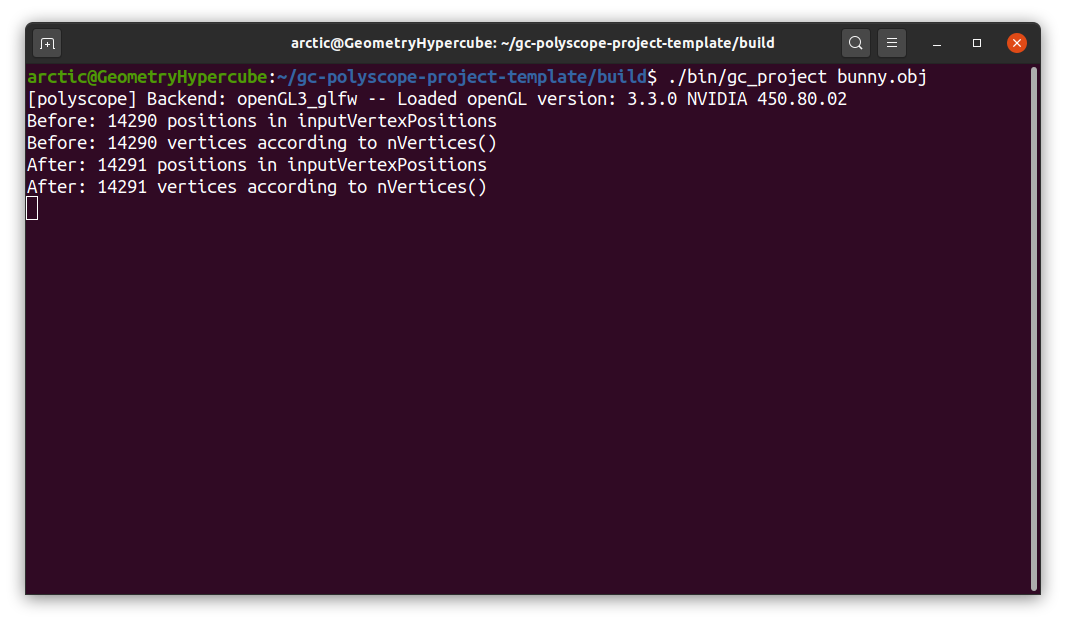Minimize the terminal window
Image resolution: width=1066 pixels, height=623 pixels.
click(937, 43)
